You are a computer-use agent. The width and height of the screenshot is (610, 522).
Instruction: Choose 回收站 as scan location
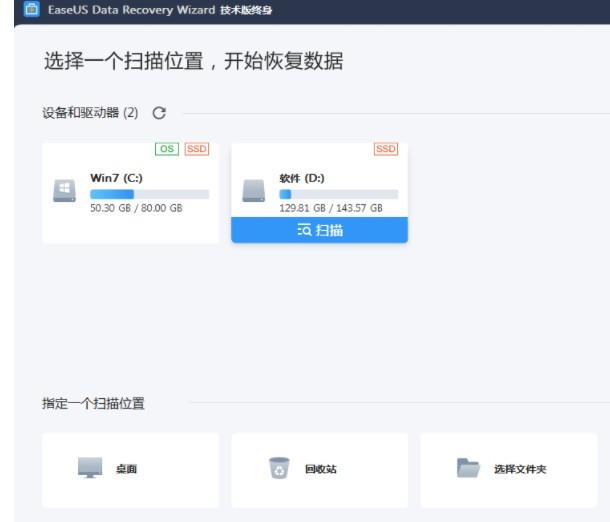pyautogui.click(x=319, y=470)
